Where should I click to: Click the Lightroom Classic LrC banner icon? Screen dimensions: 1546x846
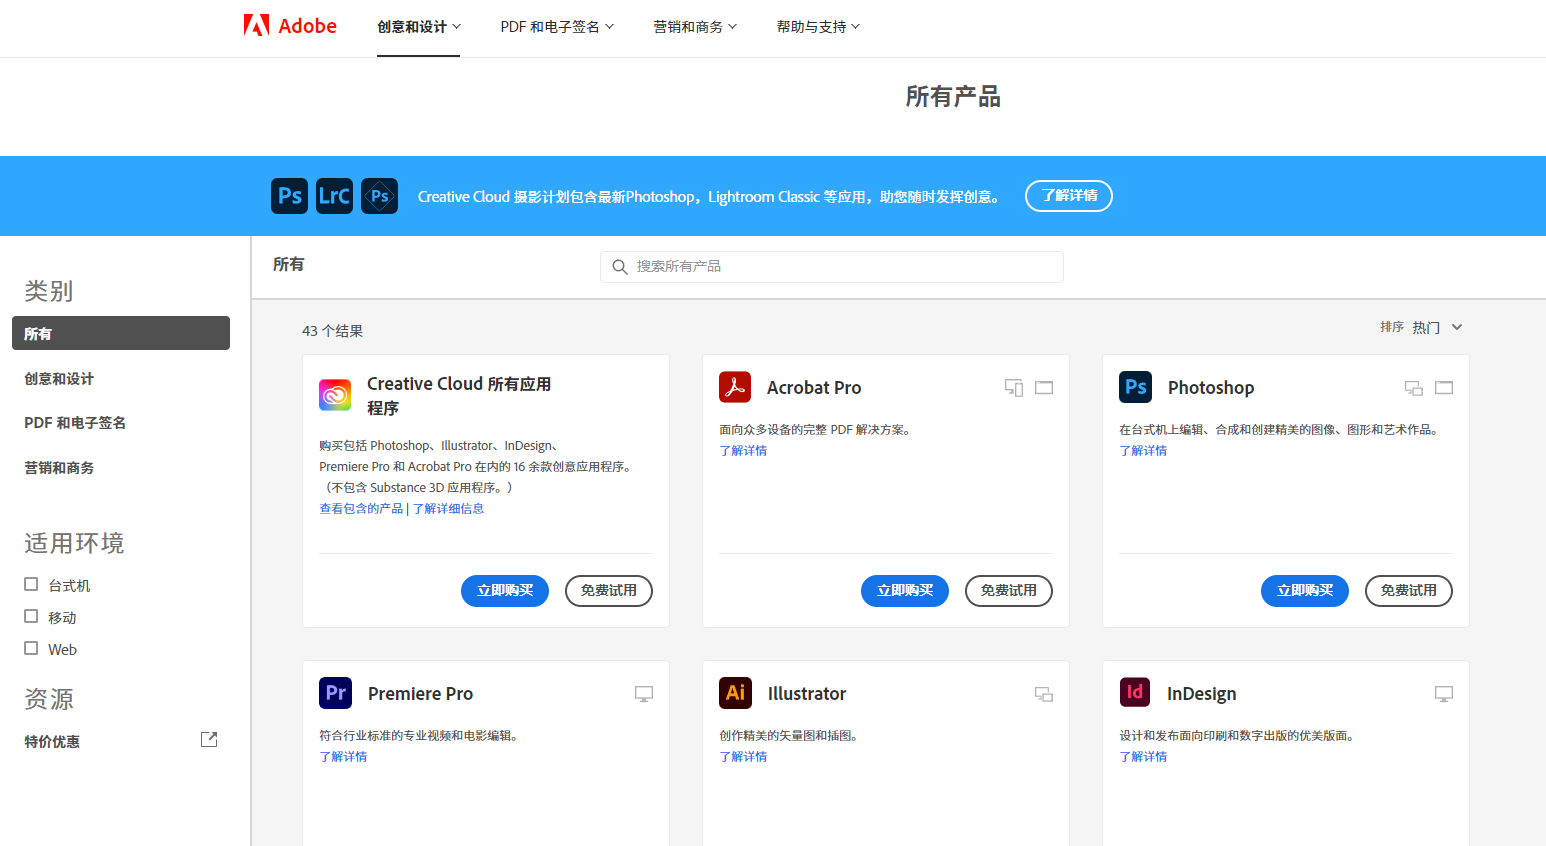pos(334,196)
